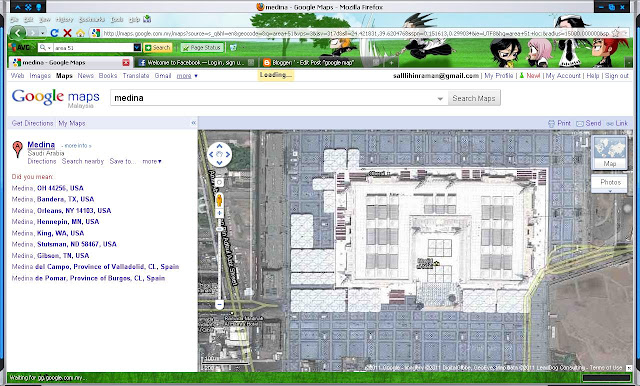Pan the map left with the left arrow

click(x=211, y=154)
